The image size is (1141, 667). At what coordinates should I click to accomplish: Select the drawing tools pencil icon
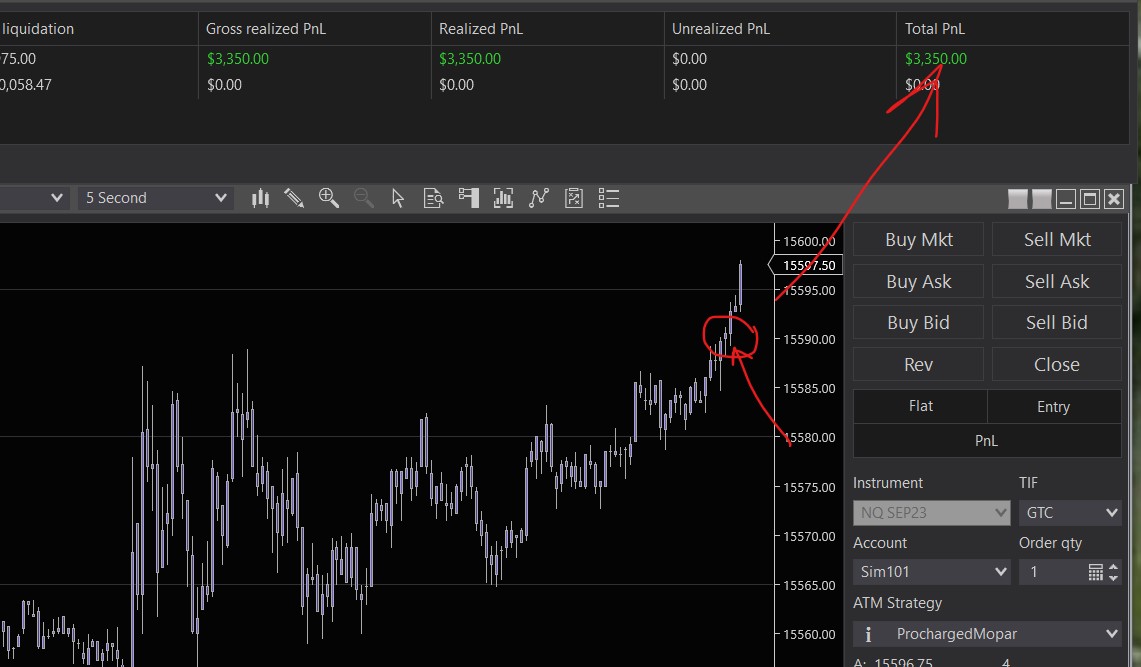pos(294,198)
